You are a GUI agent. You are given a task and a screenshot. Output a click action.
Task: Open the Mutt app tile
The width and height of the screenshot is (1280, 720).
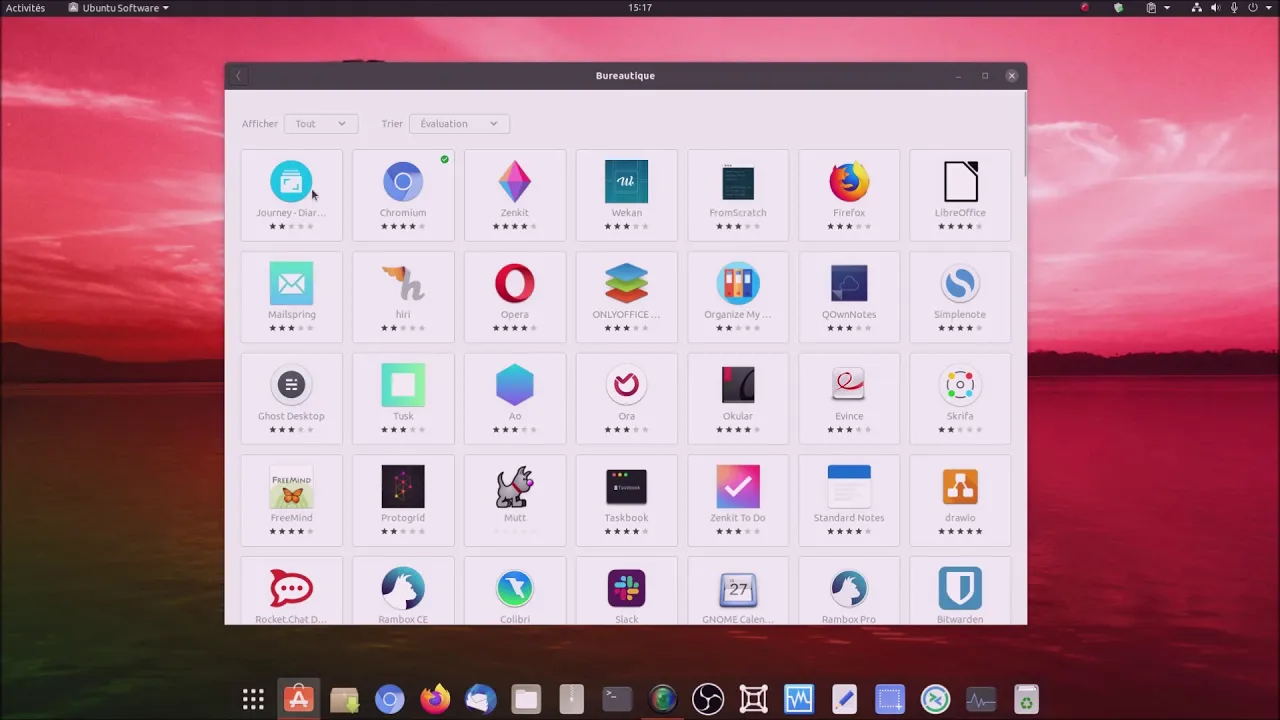pyautogui.click(x=515, y=500)
